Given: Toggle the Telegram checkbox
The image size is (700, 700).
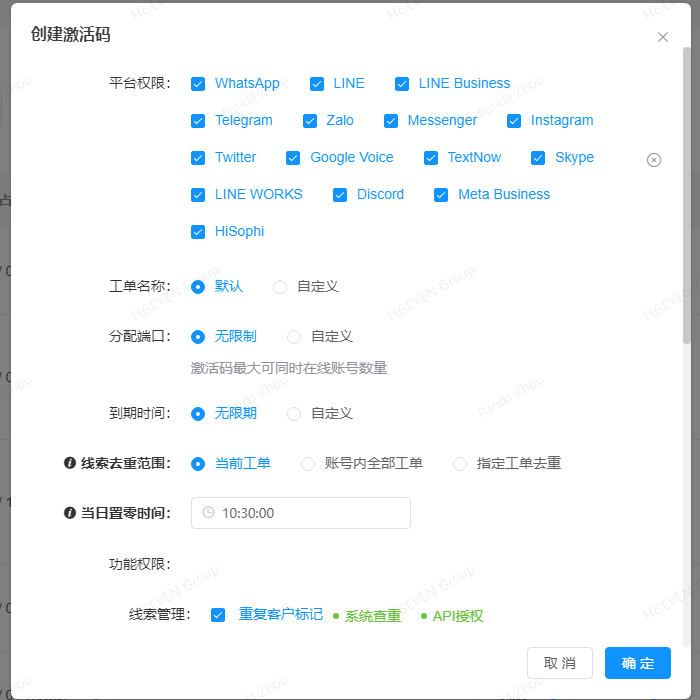Looking at the screenshot, I should (x=198, y=121).
